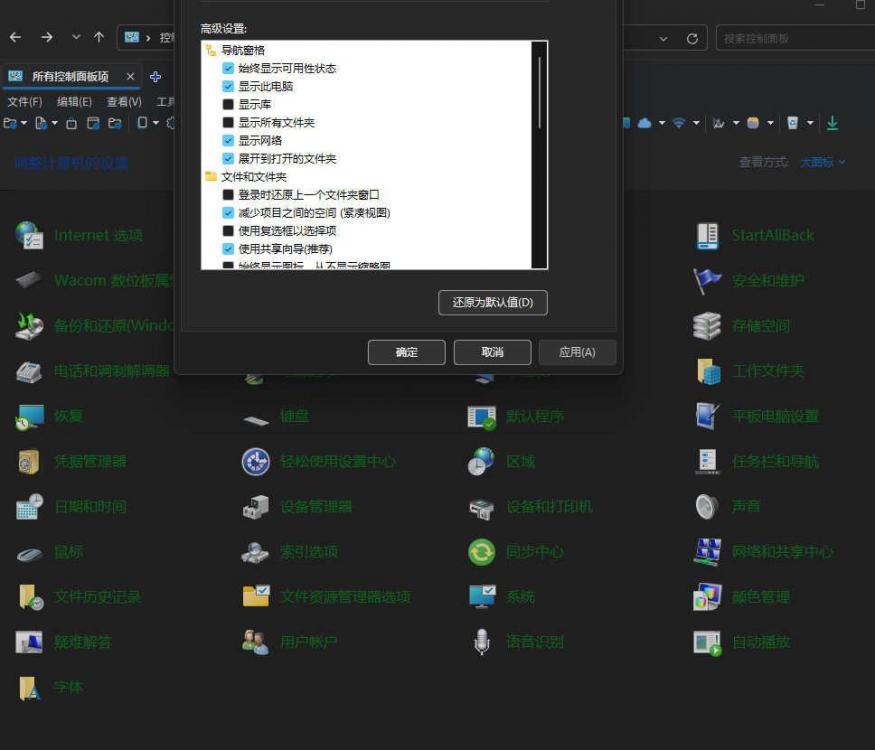Viewport: 875px width, 750px height.
Task: Open the 声音 speaker icon
Action: click(x=708, y=507)
